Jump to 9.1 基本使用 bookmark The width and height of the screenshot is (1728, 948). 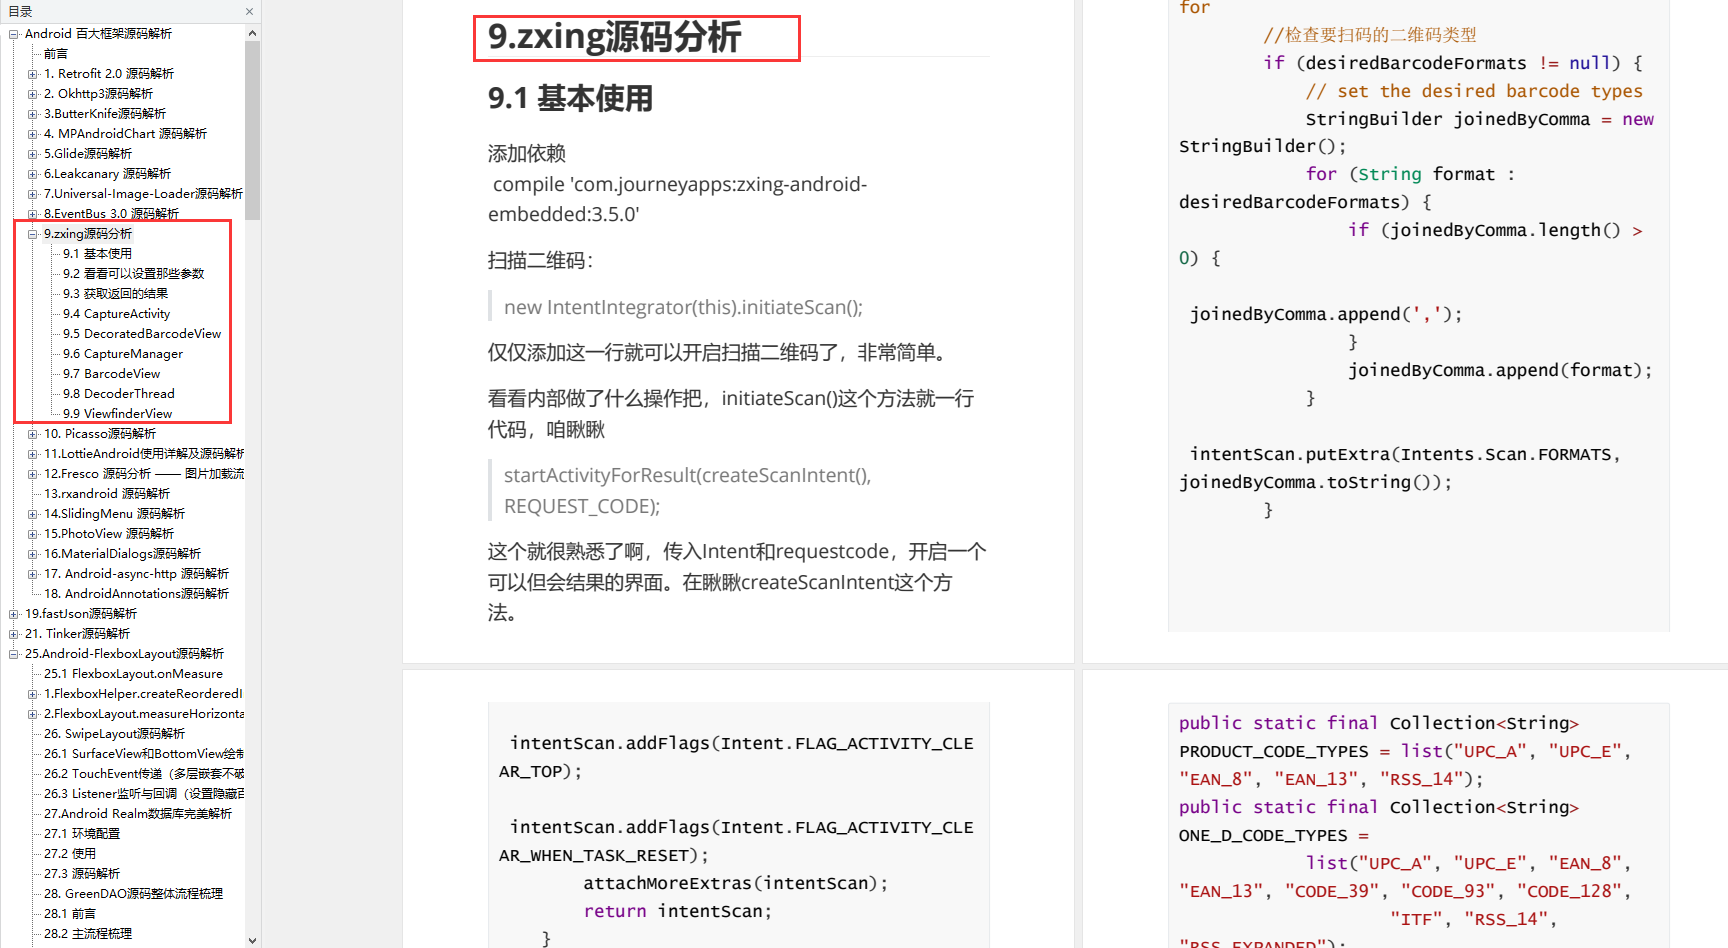[97, 254]
